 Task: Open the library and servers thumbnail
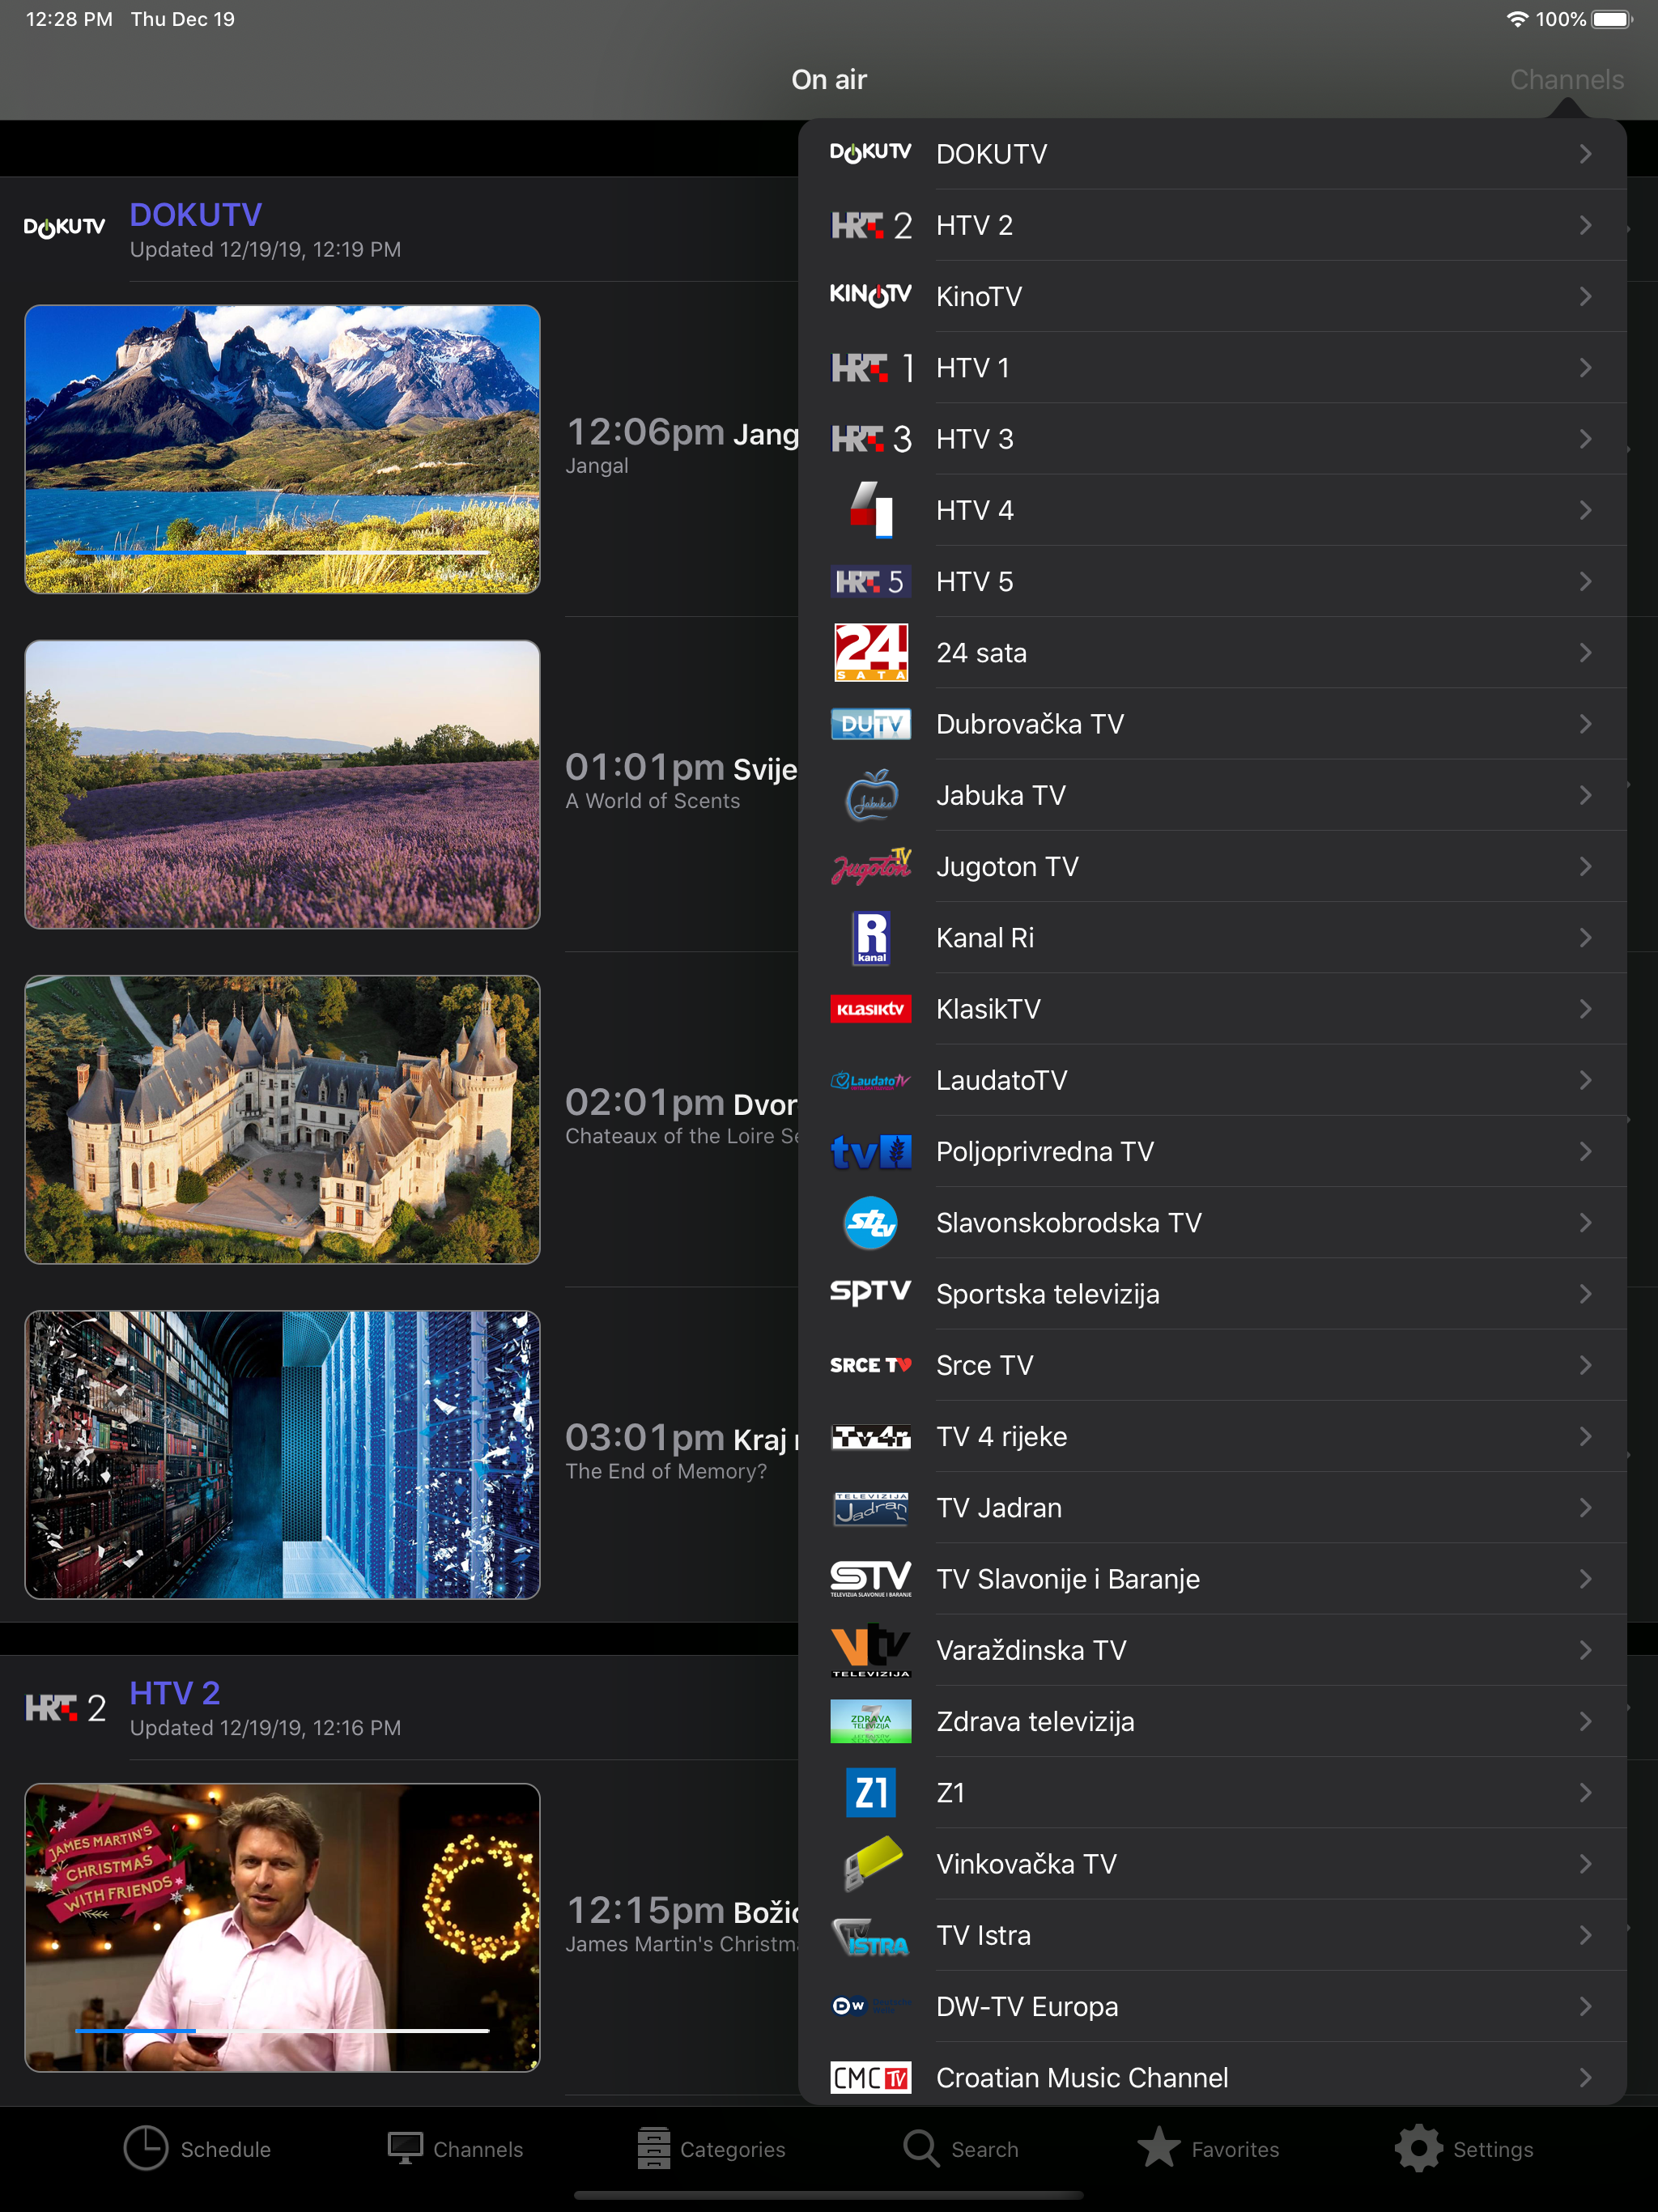pos(282,1454)
